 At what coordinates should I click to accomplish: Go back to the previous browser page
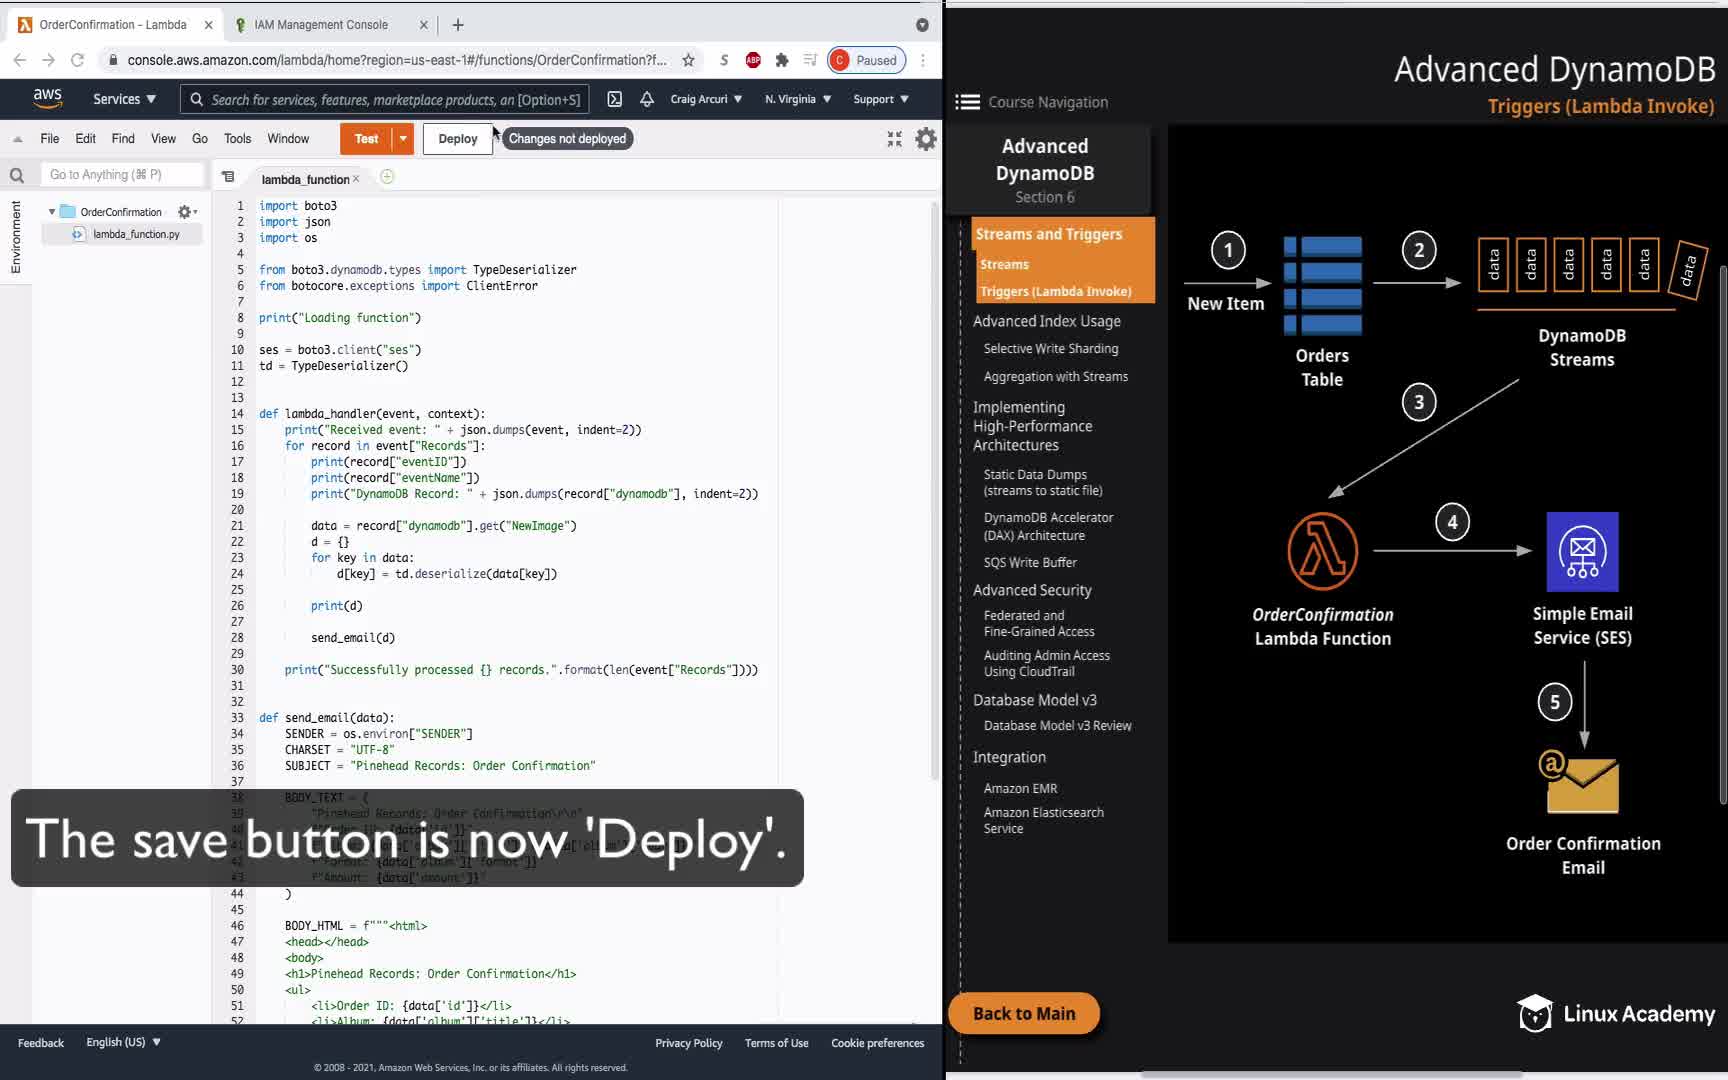tap(20, 60)
